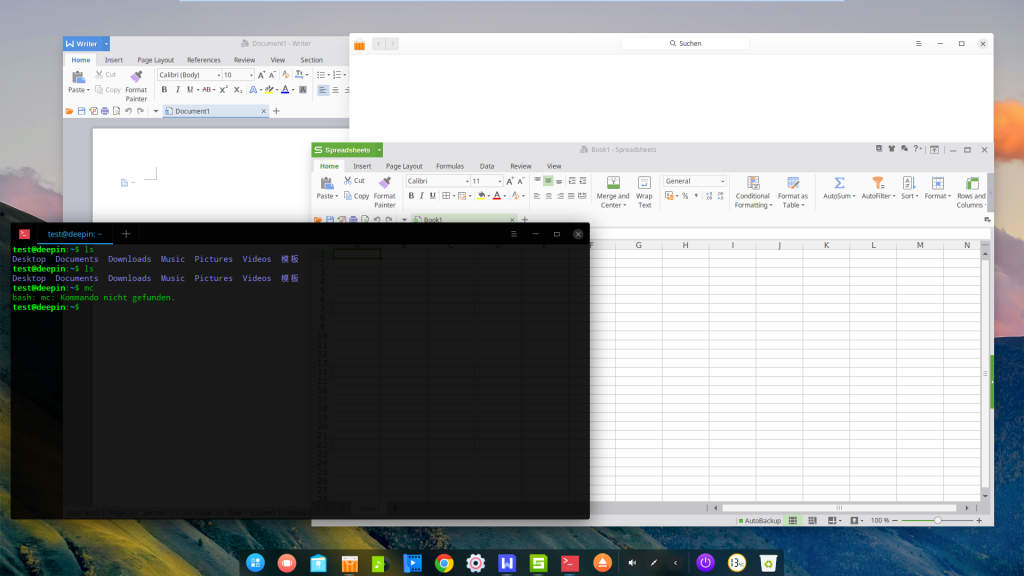Open the green Spreadsheets application menu dropdown
Image resolution: width=1024 pixels, height=576 pixels.
(x=380, y=150)
